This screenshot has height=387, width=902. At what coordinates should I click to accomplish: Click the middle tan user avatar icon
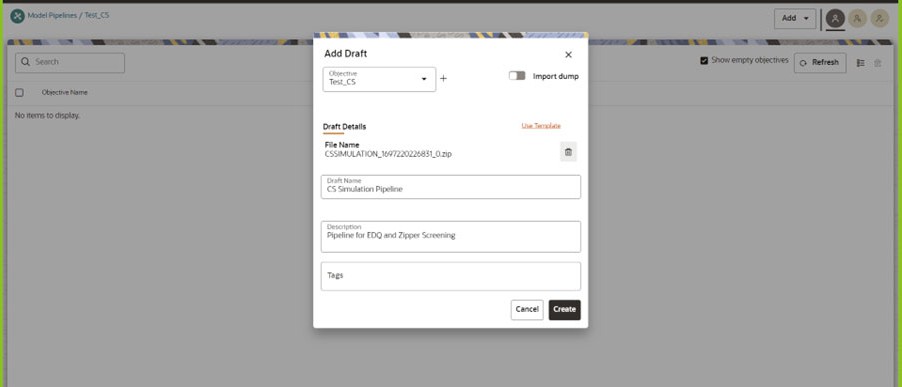(x=857, y=19)
